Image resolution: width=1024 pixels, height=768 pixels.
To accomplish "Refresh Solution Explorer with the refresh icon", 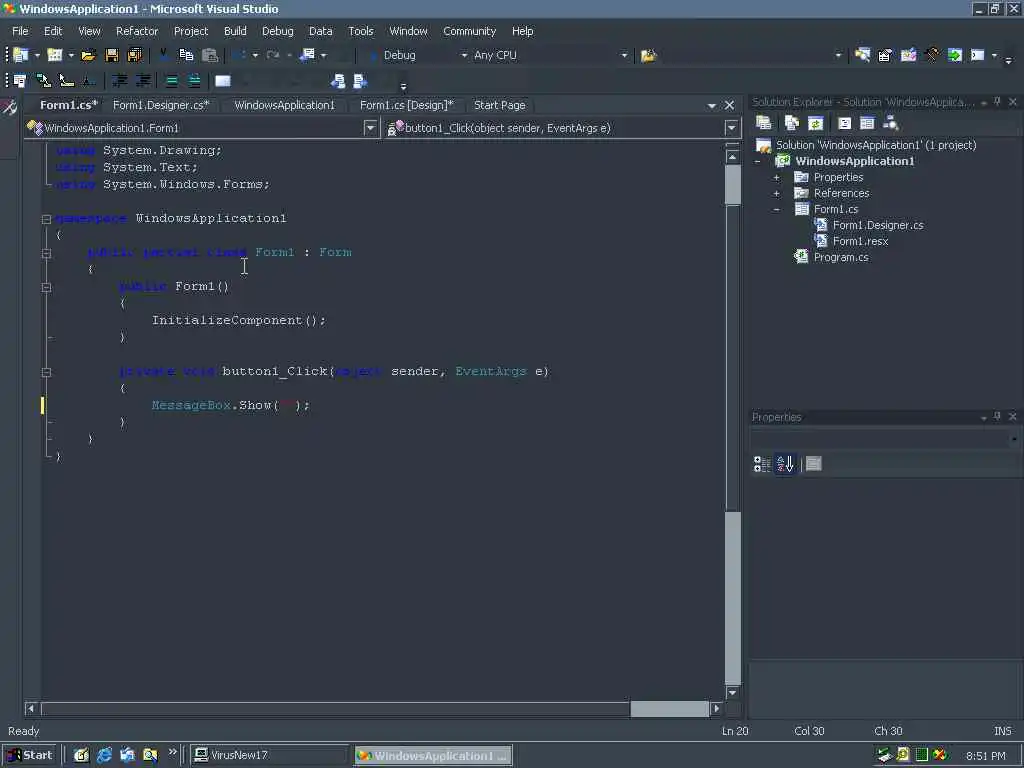I will pyautogui.click(x=815, y=123).
